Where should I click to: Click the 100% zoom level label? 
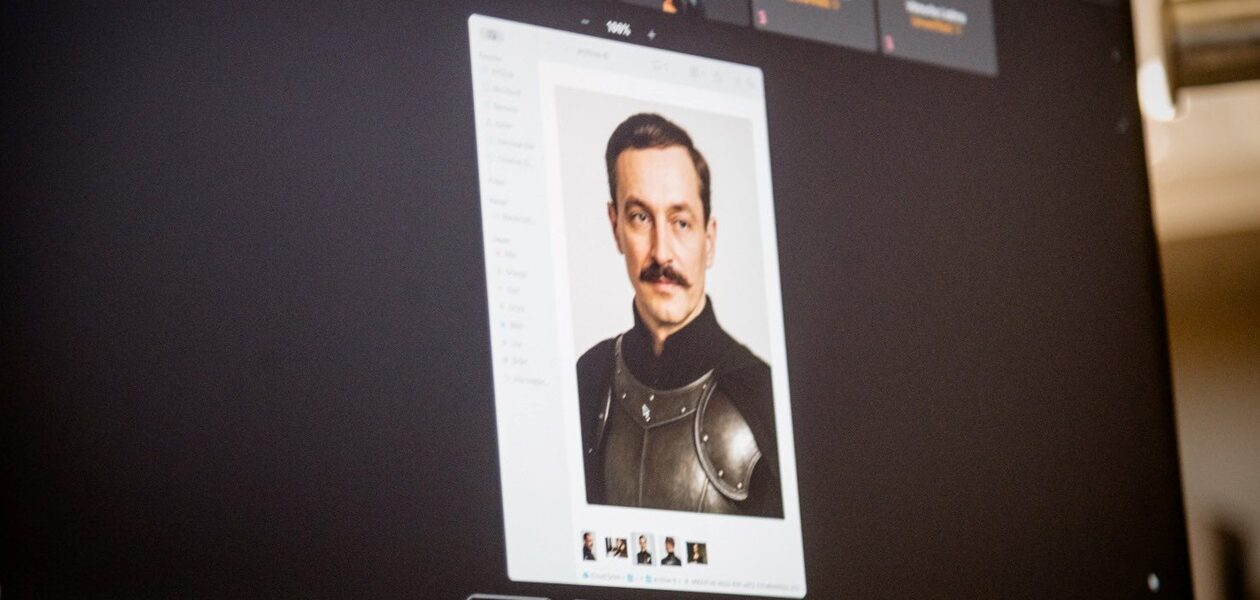(618, 28)
